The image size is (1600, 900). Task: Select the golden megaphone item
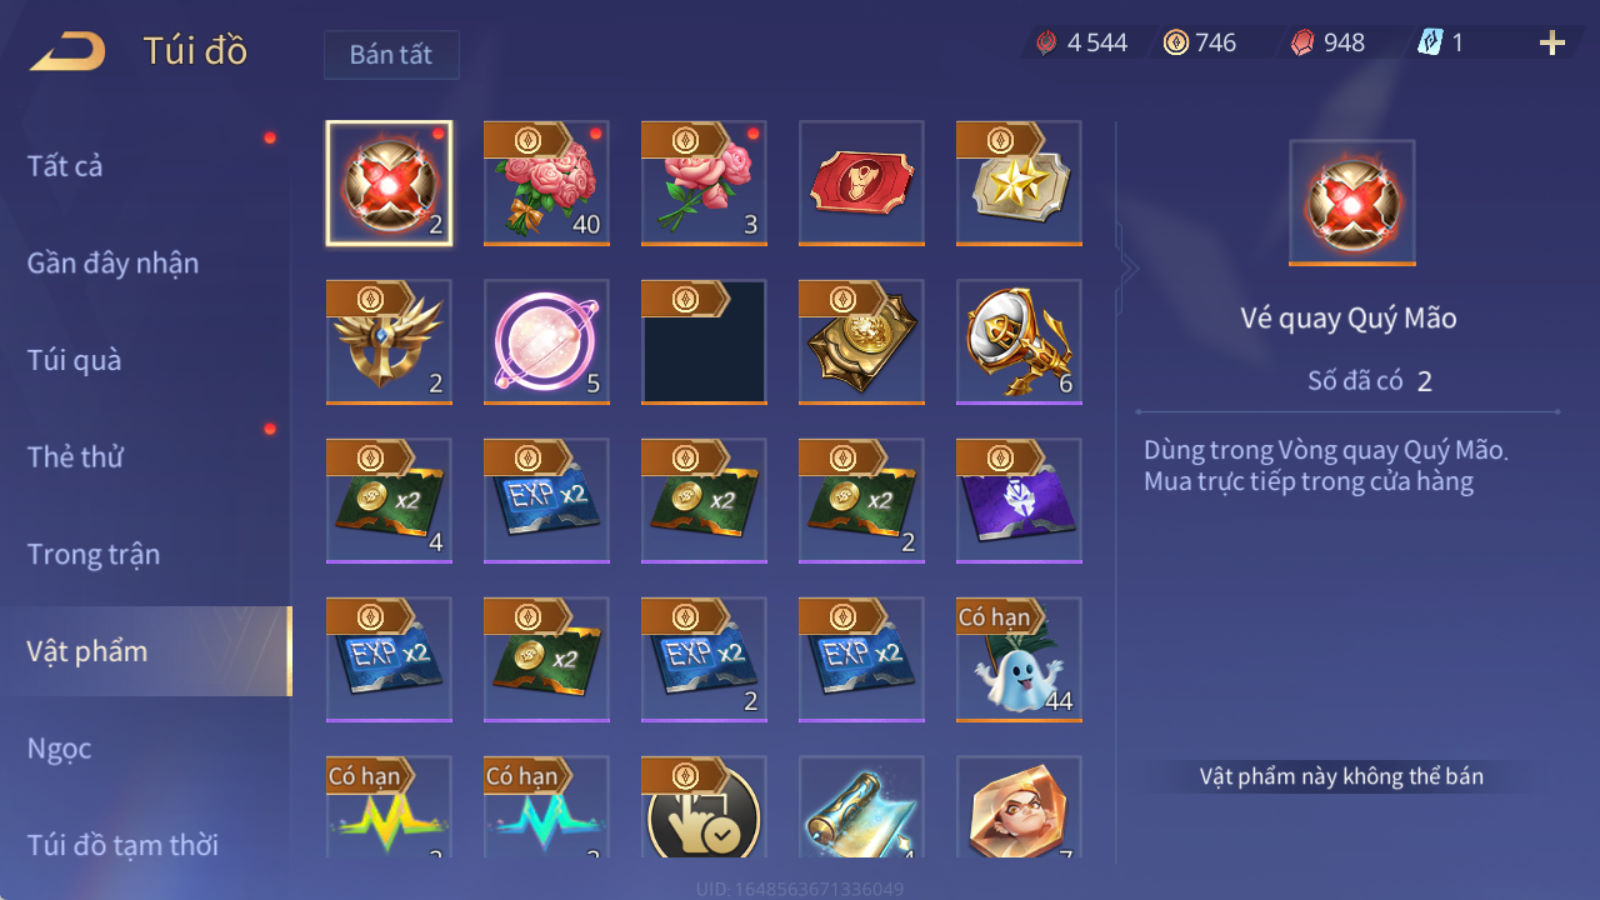pos(1019,342)
